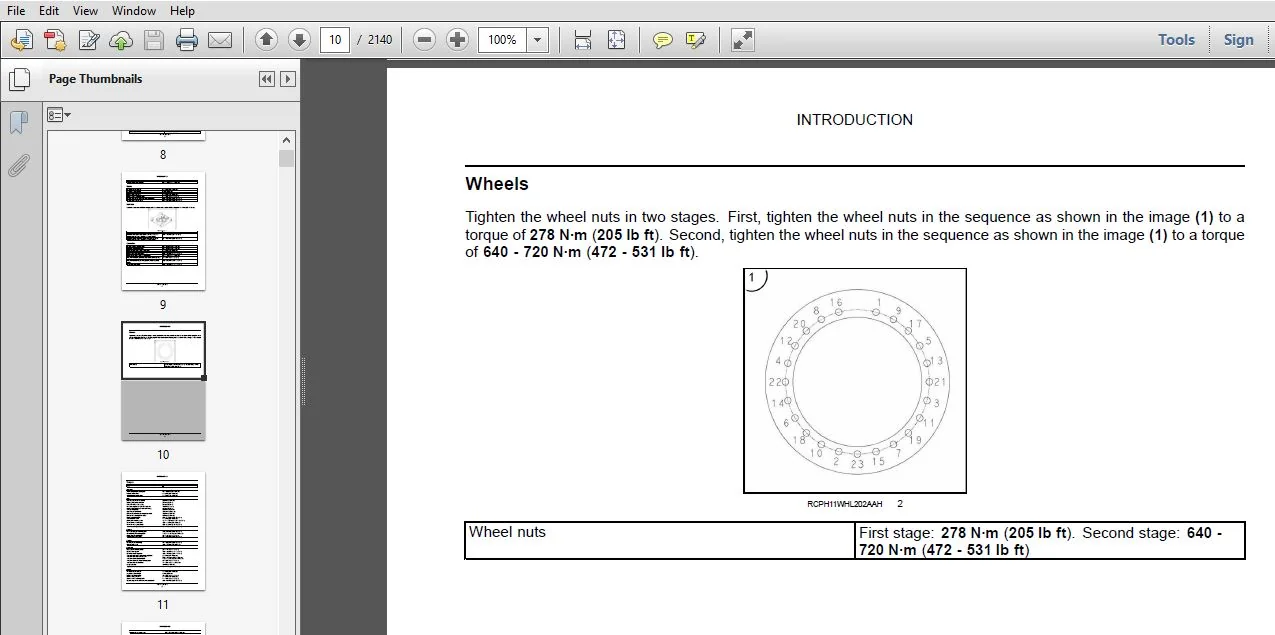Open the Help menu
The image size is (1275, 635).
(x=182, y=10)
